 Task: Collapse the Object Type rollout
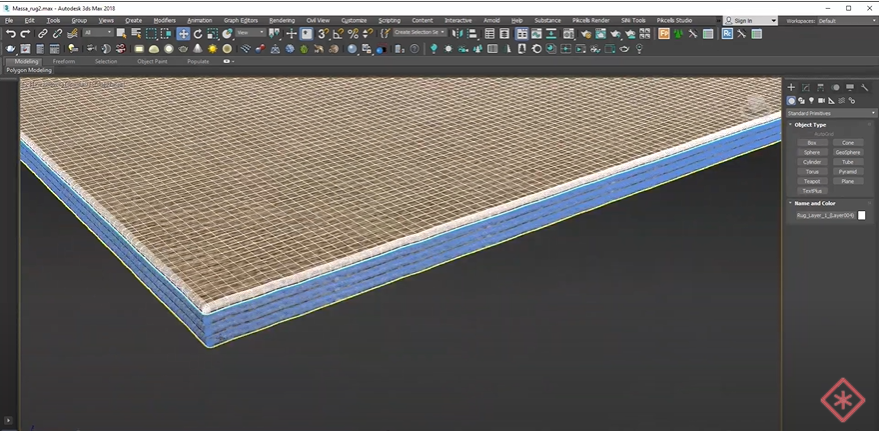coord(810,125)
